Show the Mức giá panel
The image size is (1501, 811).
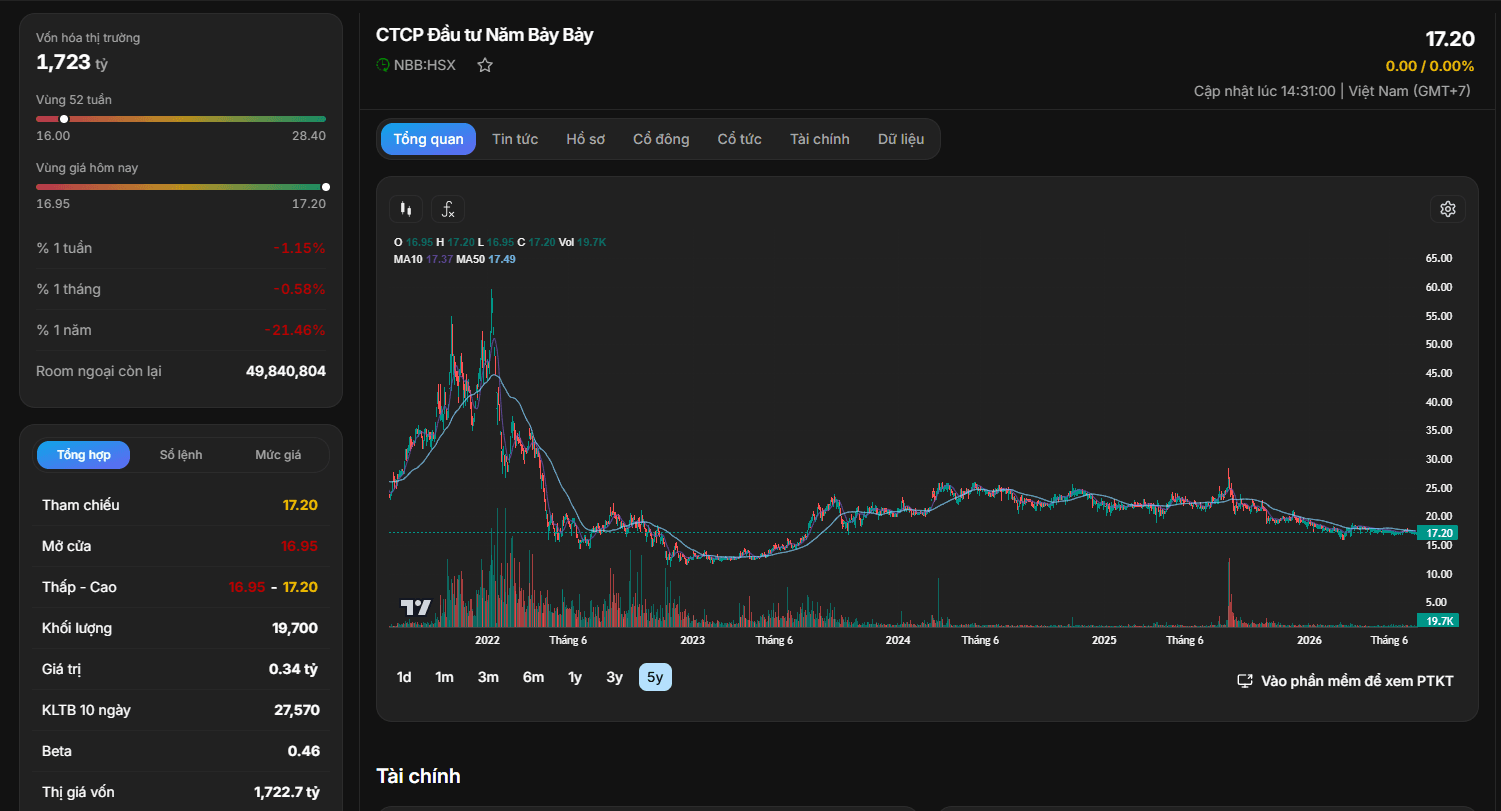coord(278,455)
